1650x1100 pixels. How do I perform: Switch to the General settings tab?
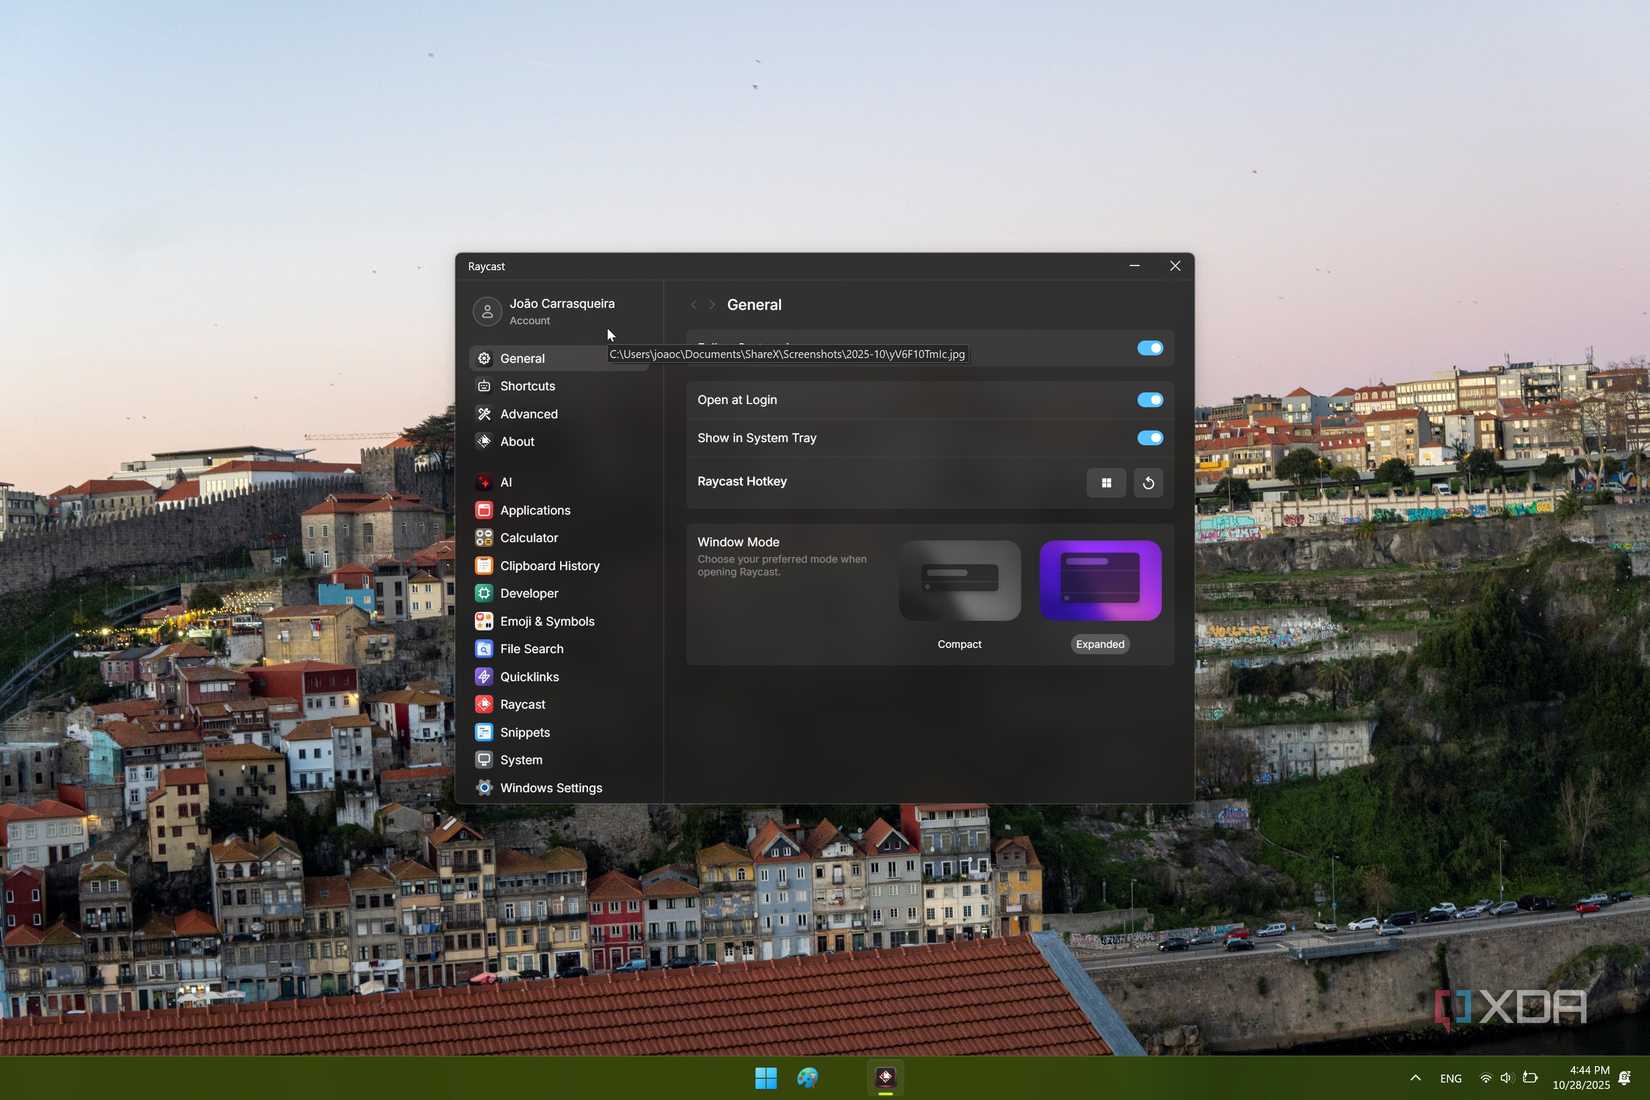point(558,358)
